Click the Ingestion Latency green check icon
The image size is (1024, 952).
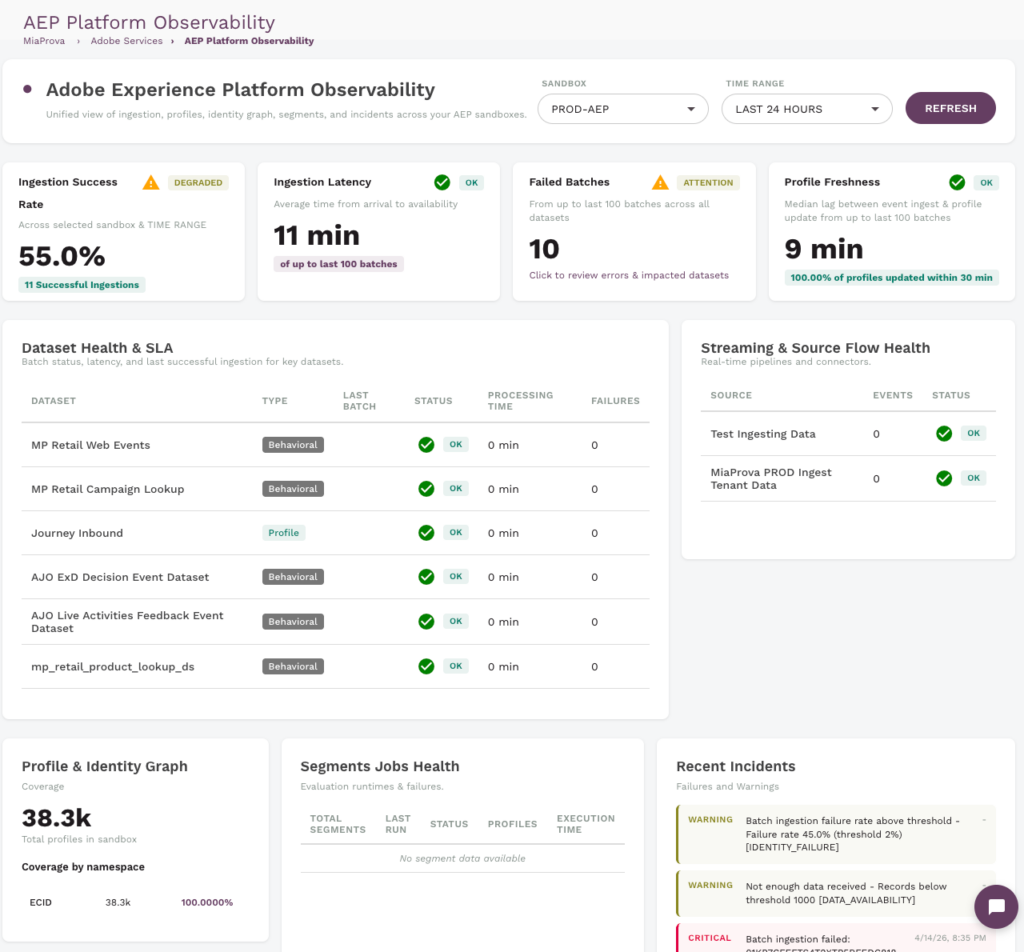tap(442, 182)
